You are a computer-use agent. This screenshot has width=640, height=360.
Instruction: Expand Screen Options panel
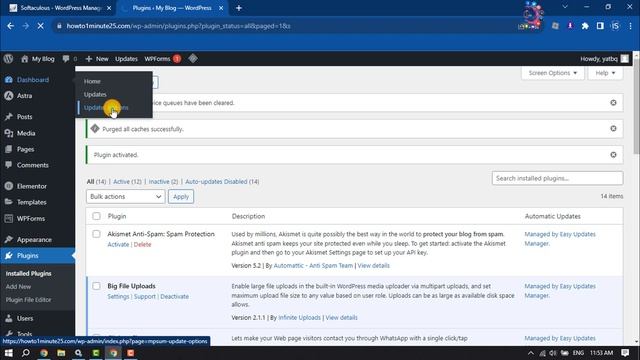[553, 73]
